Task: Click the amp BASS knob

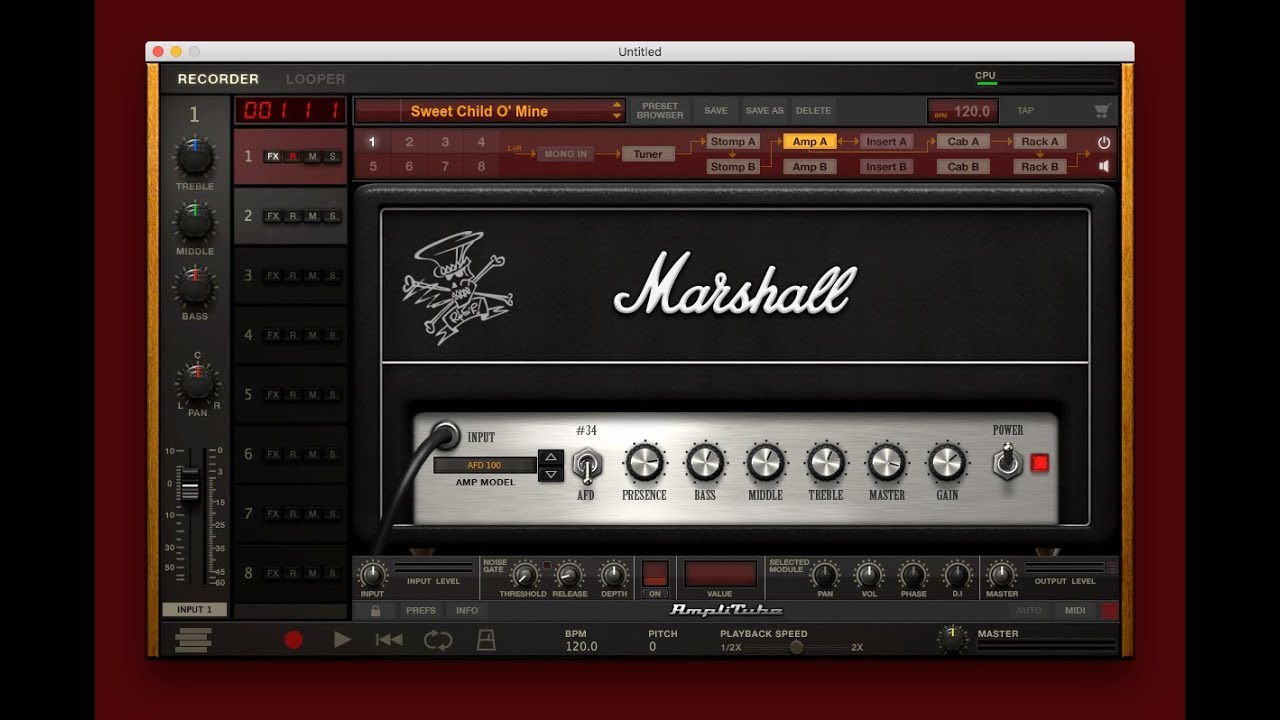Action: (705, 463)
